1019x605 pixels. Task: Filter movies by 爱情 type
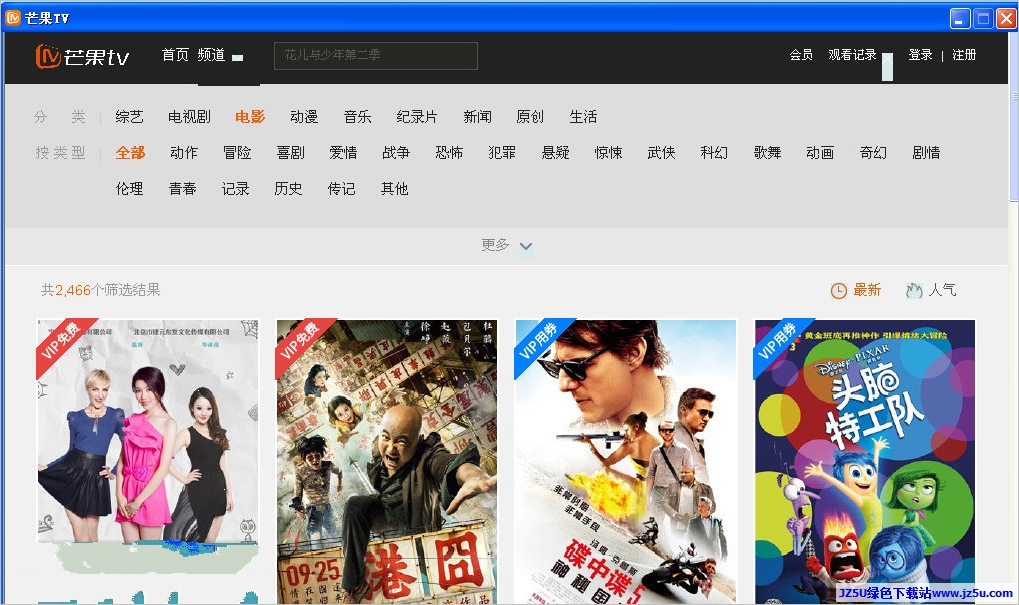tap(343, 153)
